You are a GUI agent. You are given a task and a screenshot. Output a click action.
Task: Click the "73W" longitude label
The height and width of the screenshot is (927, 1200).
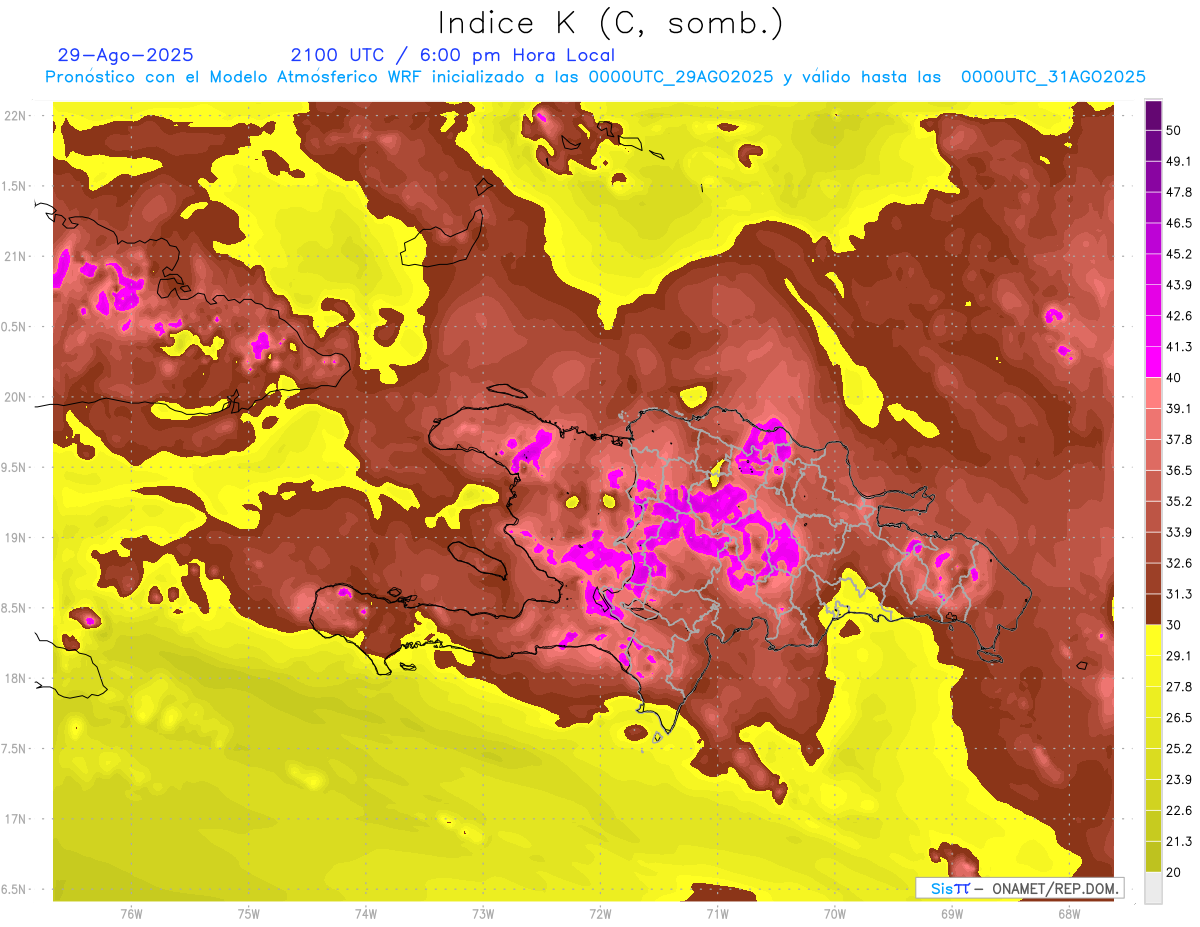tap(483, 913)
